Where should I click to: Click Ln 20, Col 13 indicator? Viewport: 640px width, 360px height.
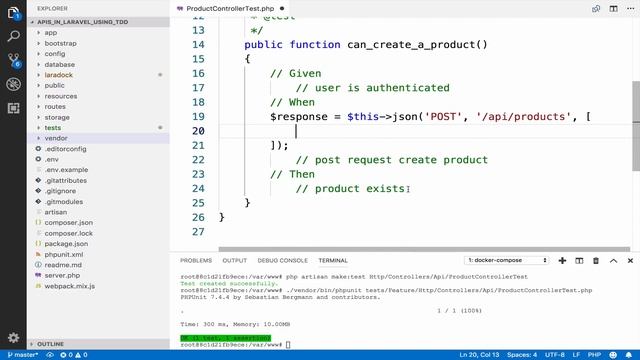point(479,355)
